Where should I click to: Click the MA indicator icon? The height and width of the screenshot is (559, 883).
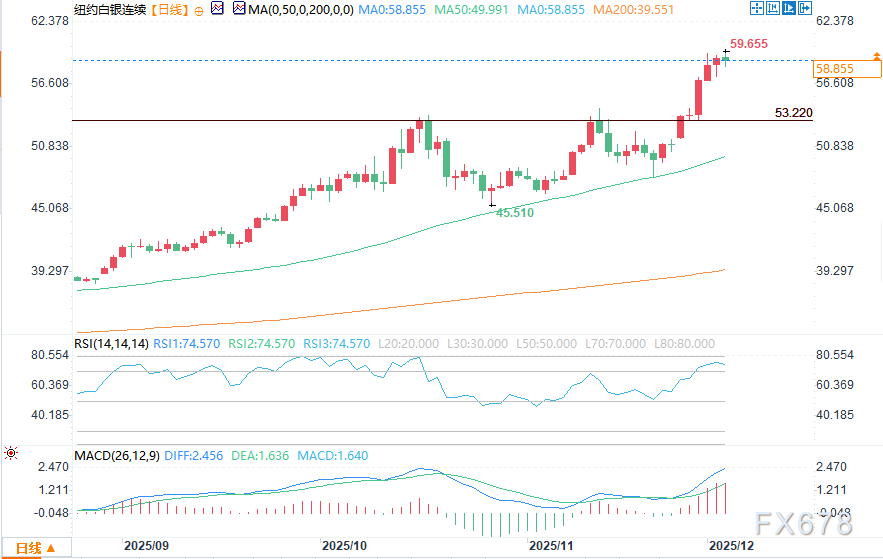[237, 9]
